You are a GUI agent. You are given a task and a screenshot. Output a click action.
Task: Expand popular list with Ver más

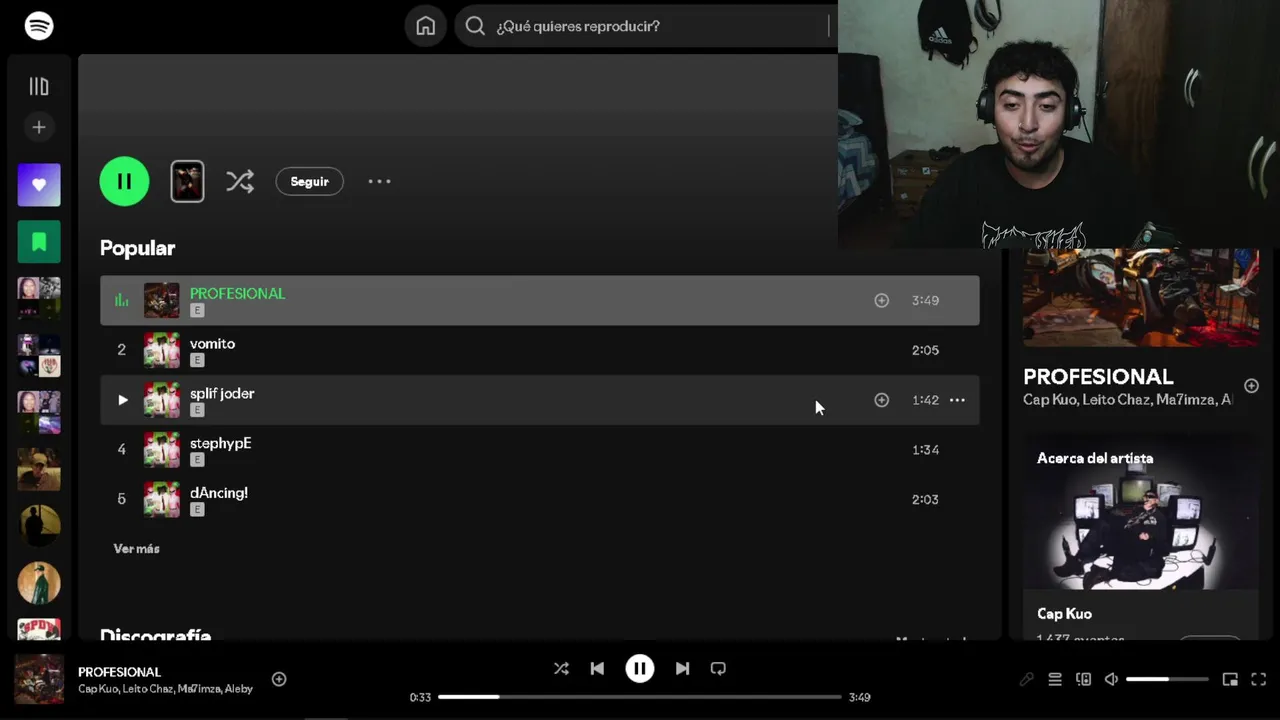(136, 549)
